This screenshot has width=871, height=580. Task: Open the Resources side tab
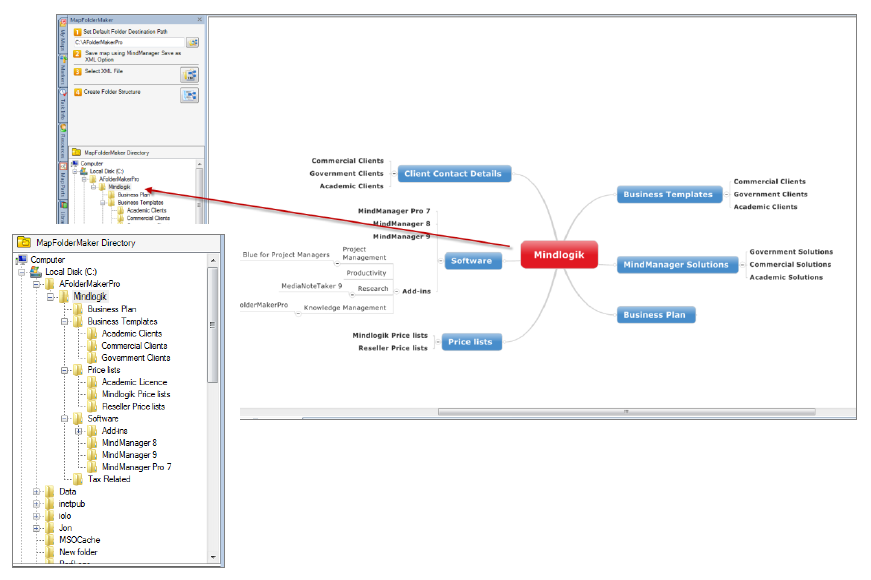click(x=63, y=142)
